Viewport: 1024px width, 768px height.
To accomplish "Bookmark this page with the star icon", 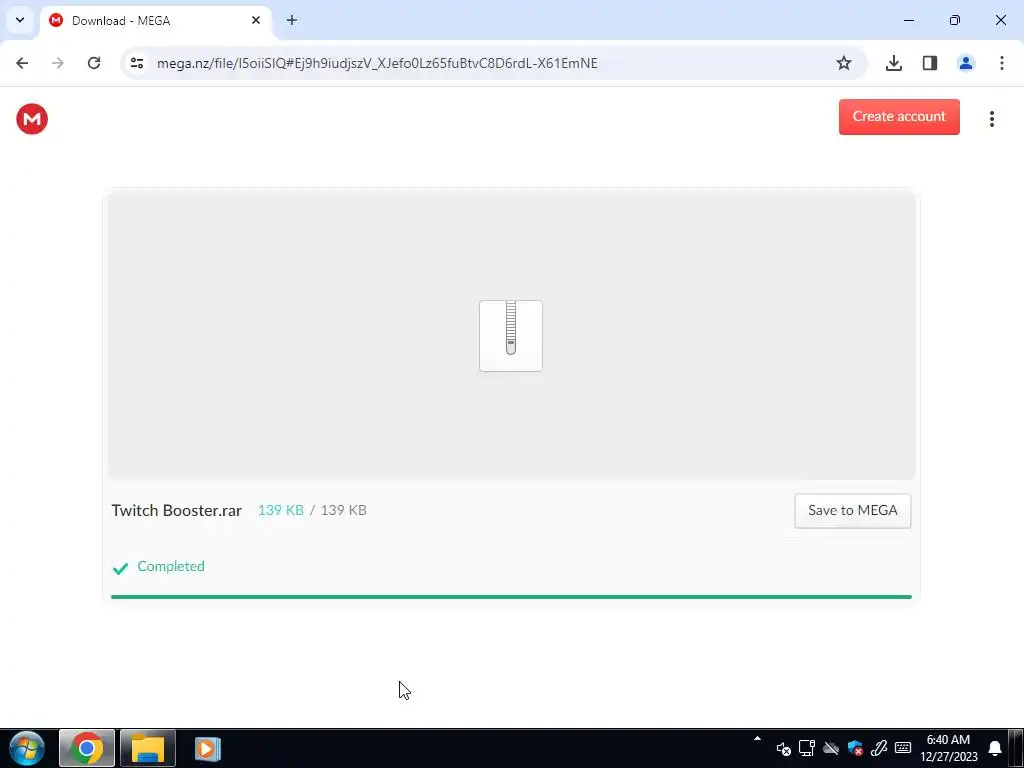I will [844, 63].
